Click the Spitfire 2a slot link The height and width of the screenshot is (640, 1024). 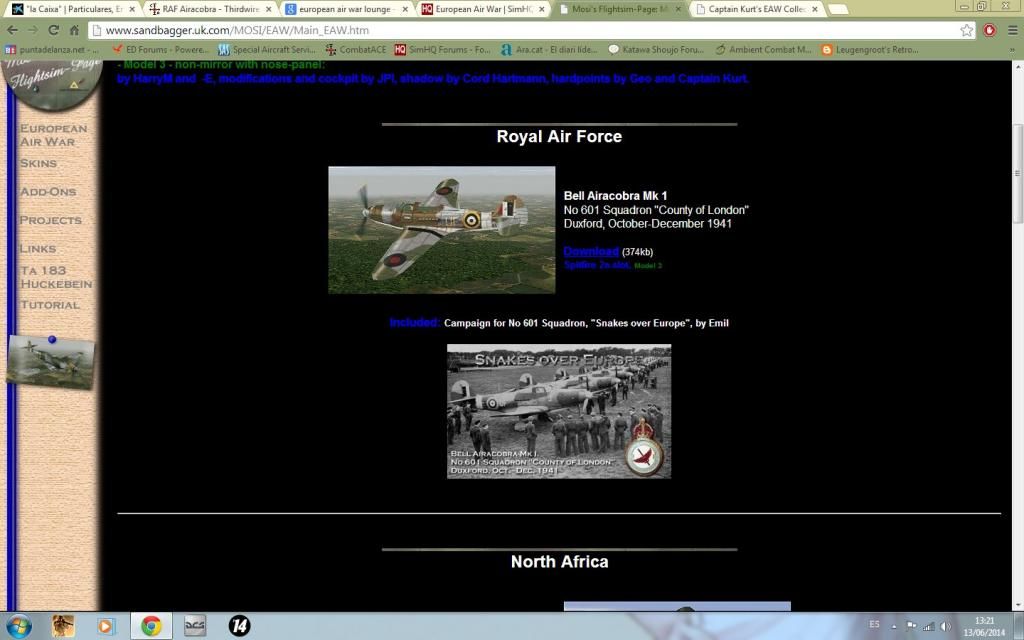(597, 265)
